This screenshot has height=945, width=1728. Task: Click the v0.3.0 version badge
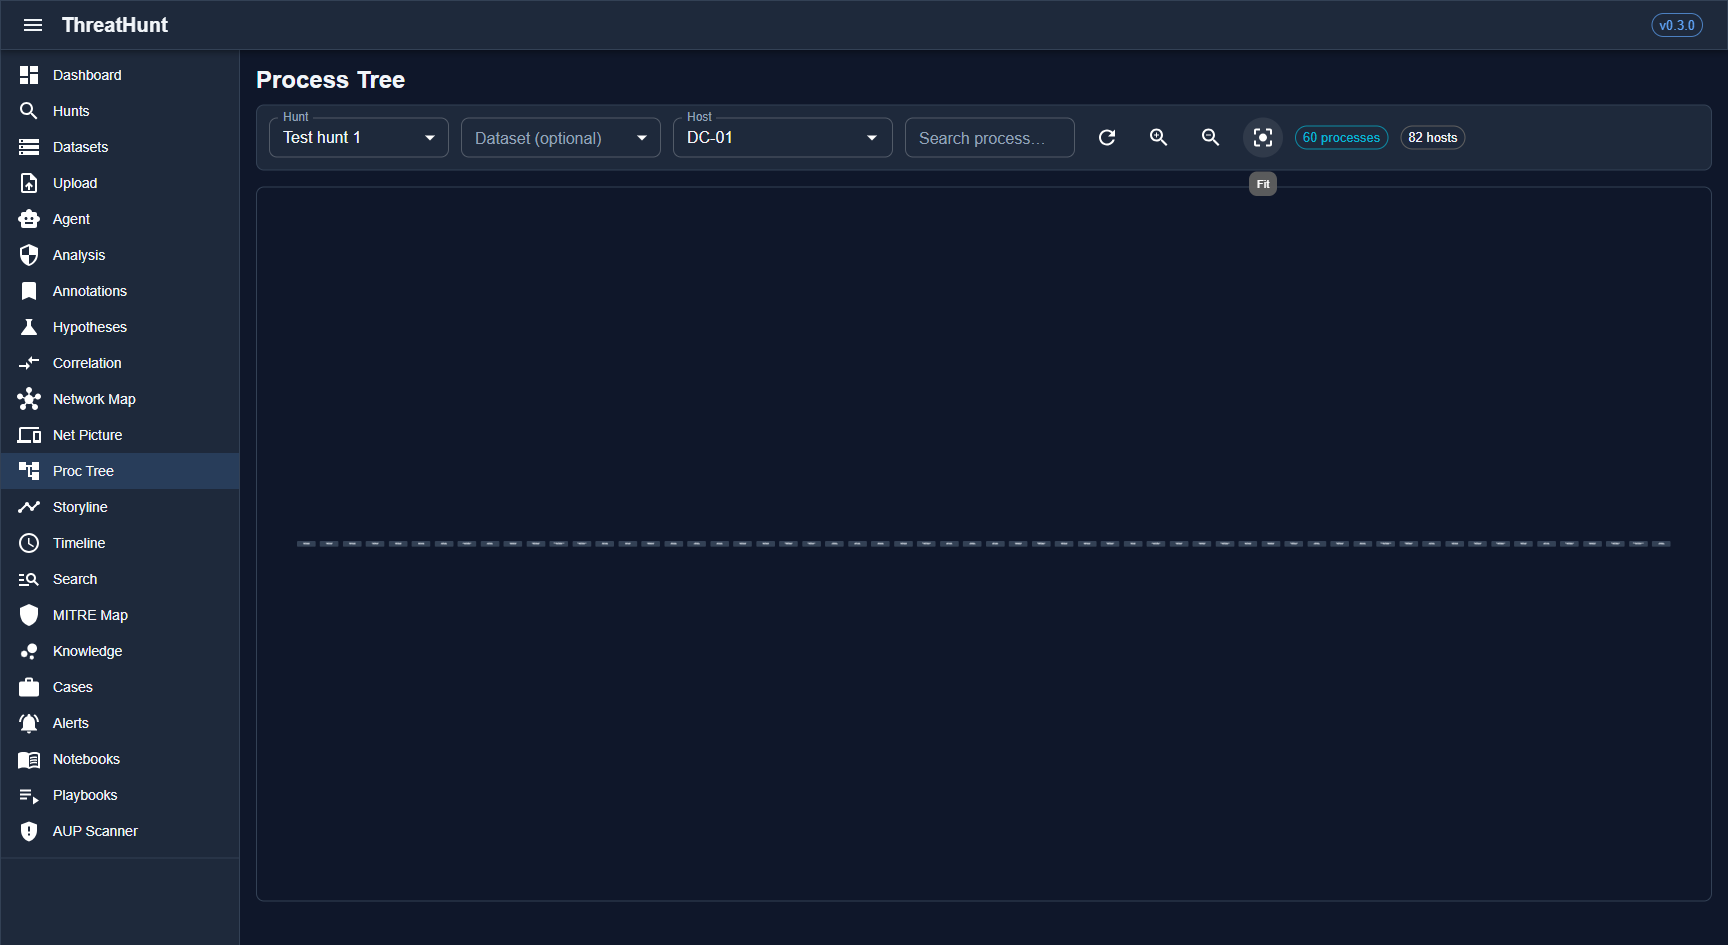tap(1677, 25)
